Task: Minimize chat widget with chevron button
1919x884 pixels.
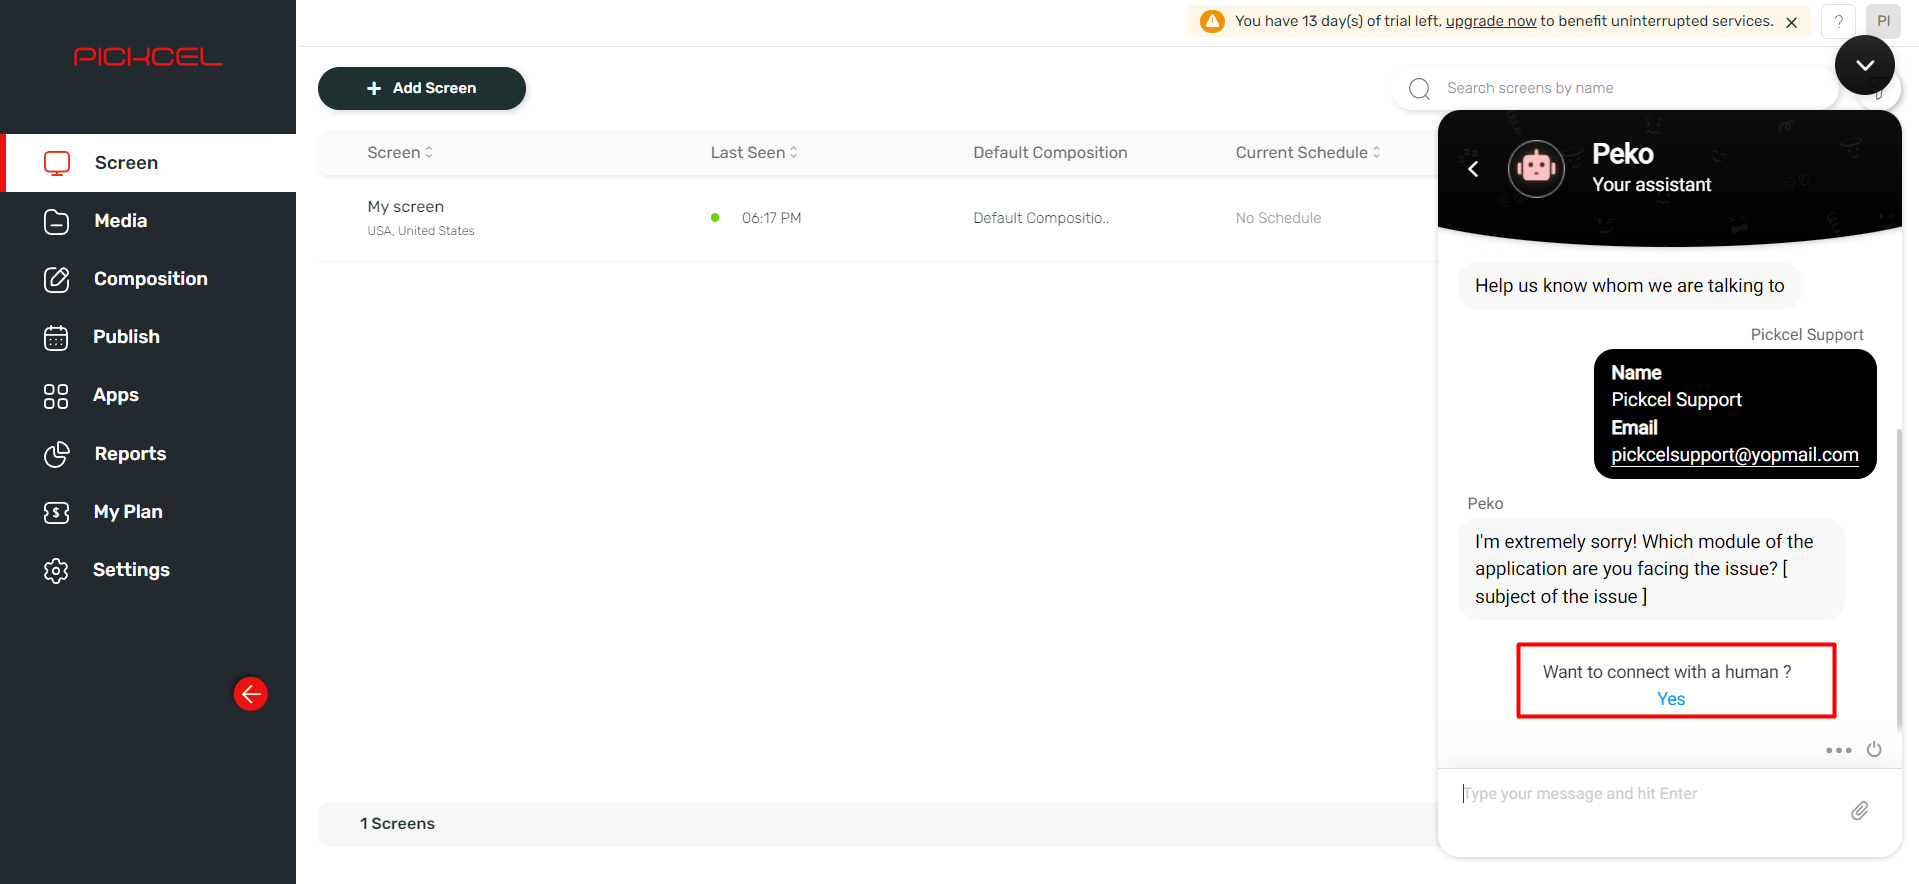Action: pyautogui.click(x=1864, y=65)
